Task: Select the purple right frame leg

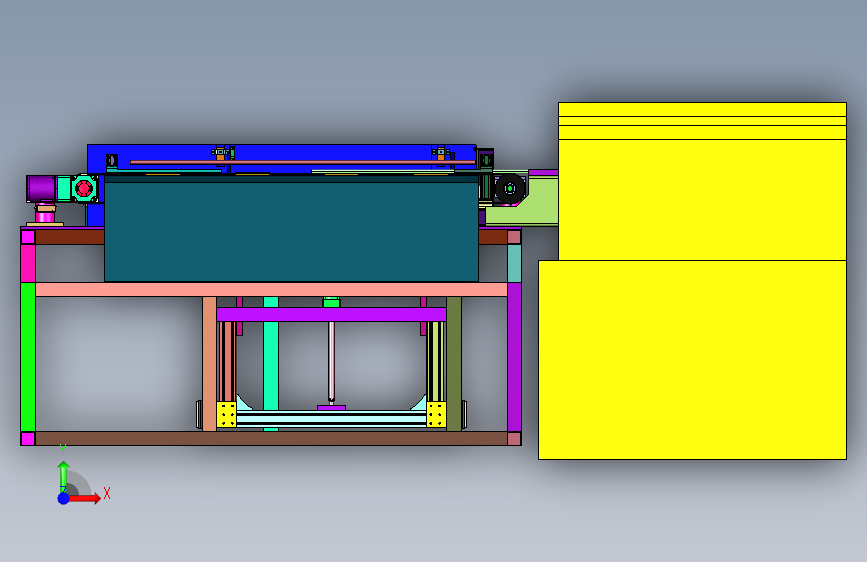Action: [x=514, y=357]
